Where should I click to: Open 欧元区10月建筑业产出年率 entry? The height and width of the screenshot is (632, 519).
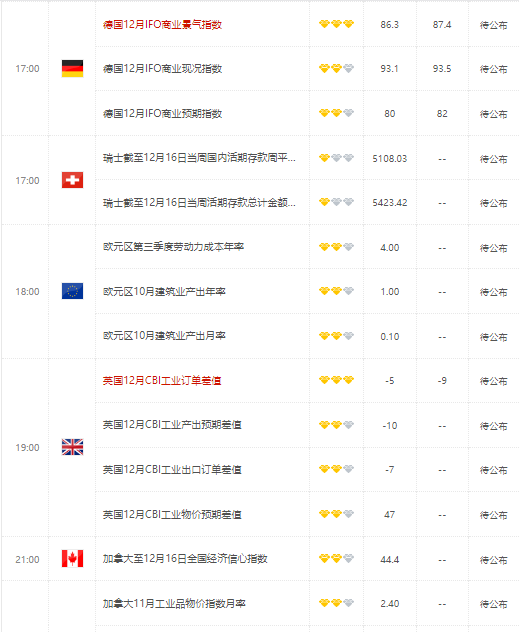164,291
